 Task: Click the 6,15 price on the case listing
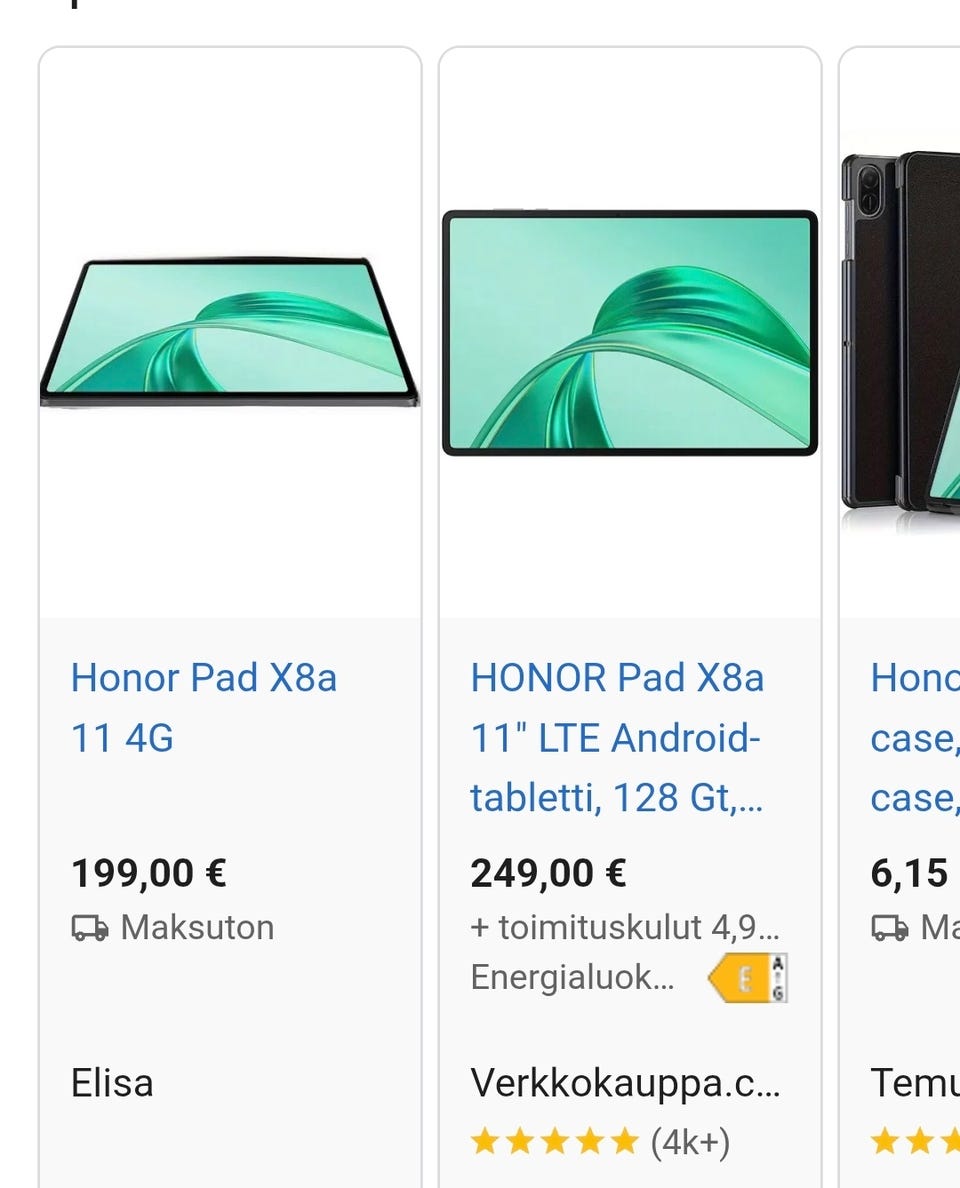pyautogui.click(x=909, y=873)
